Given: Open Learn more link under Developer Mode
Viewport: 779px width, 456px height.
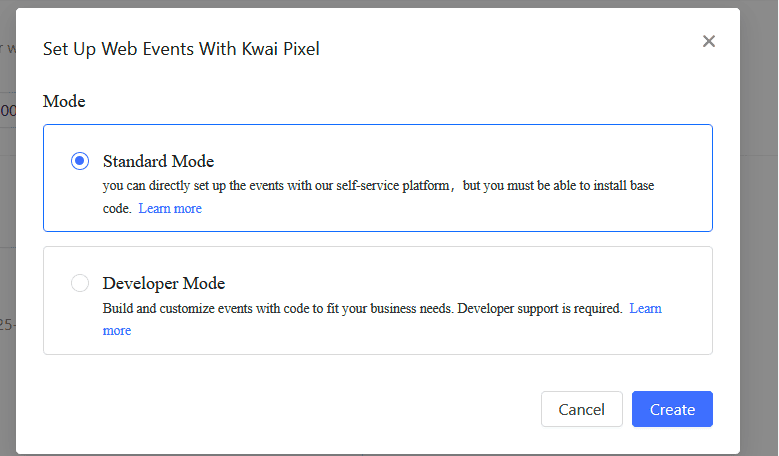Looking at the screenshot, I should [645, 308].
